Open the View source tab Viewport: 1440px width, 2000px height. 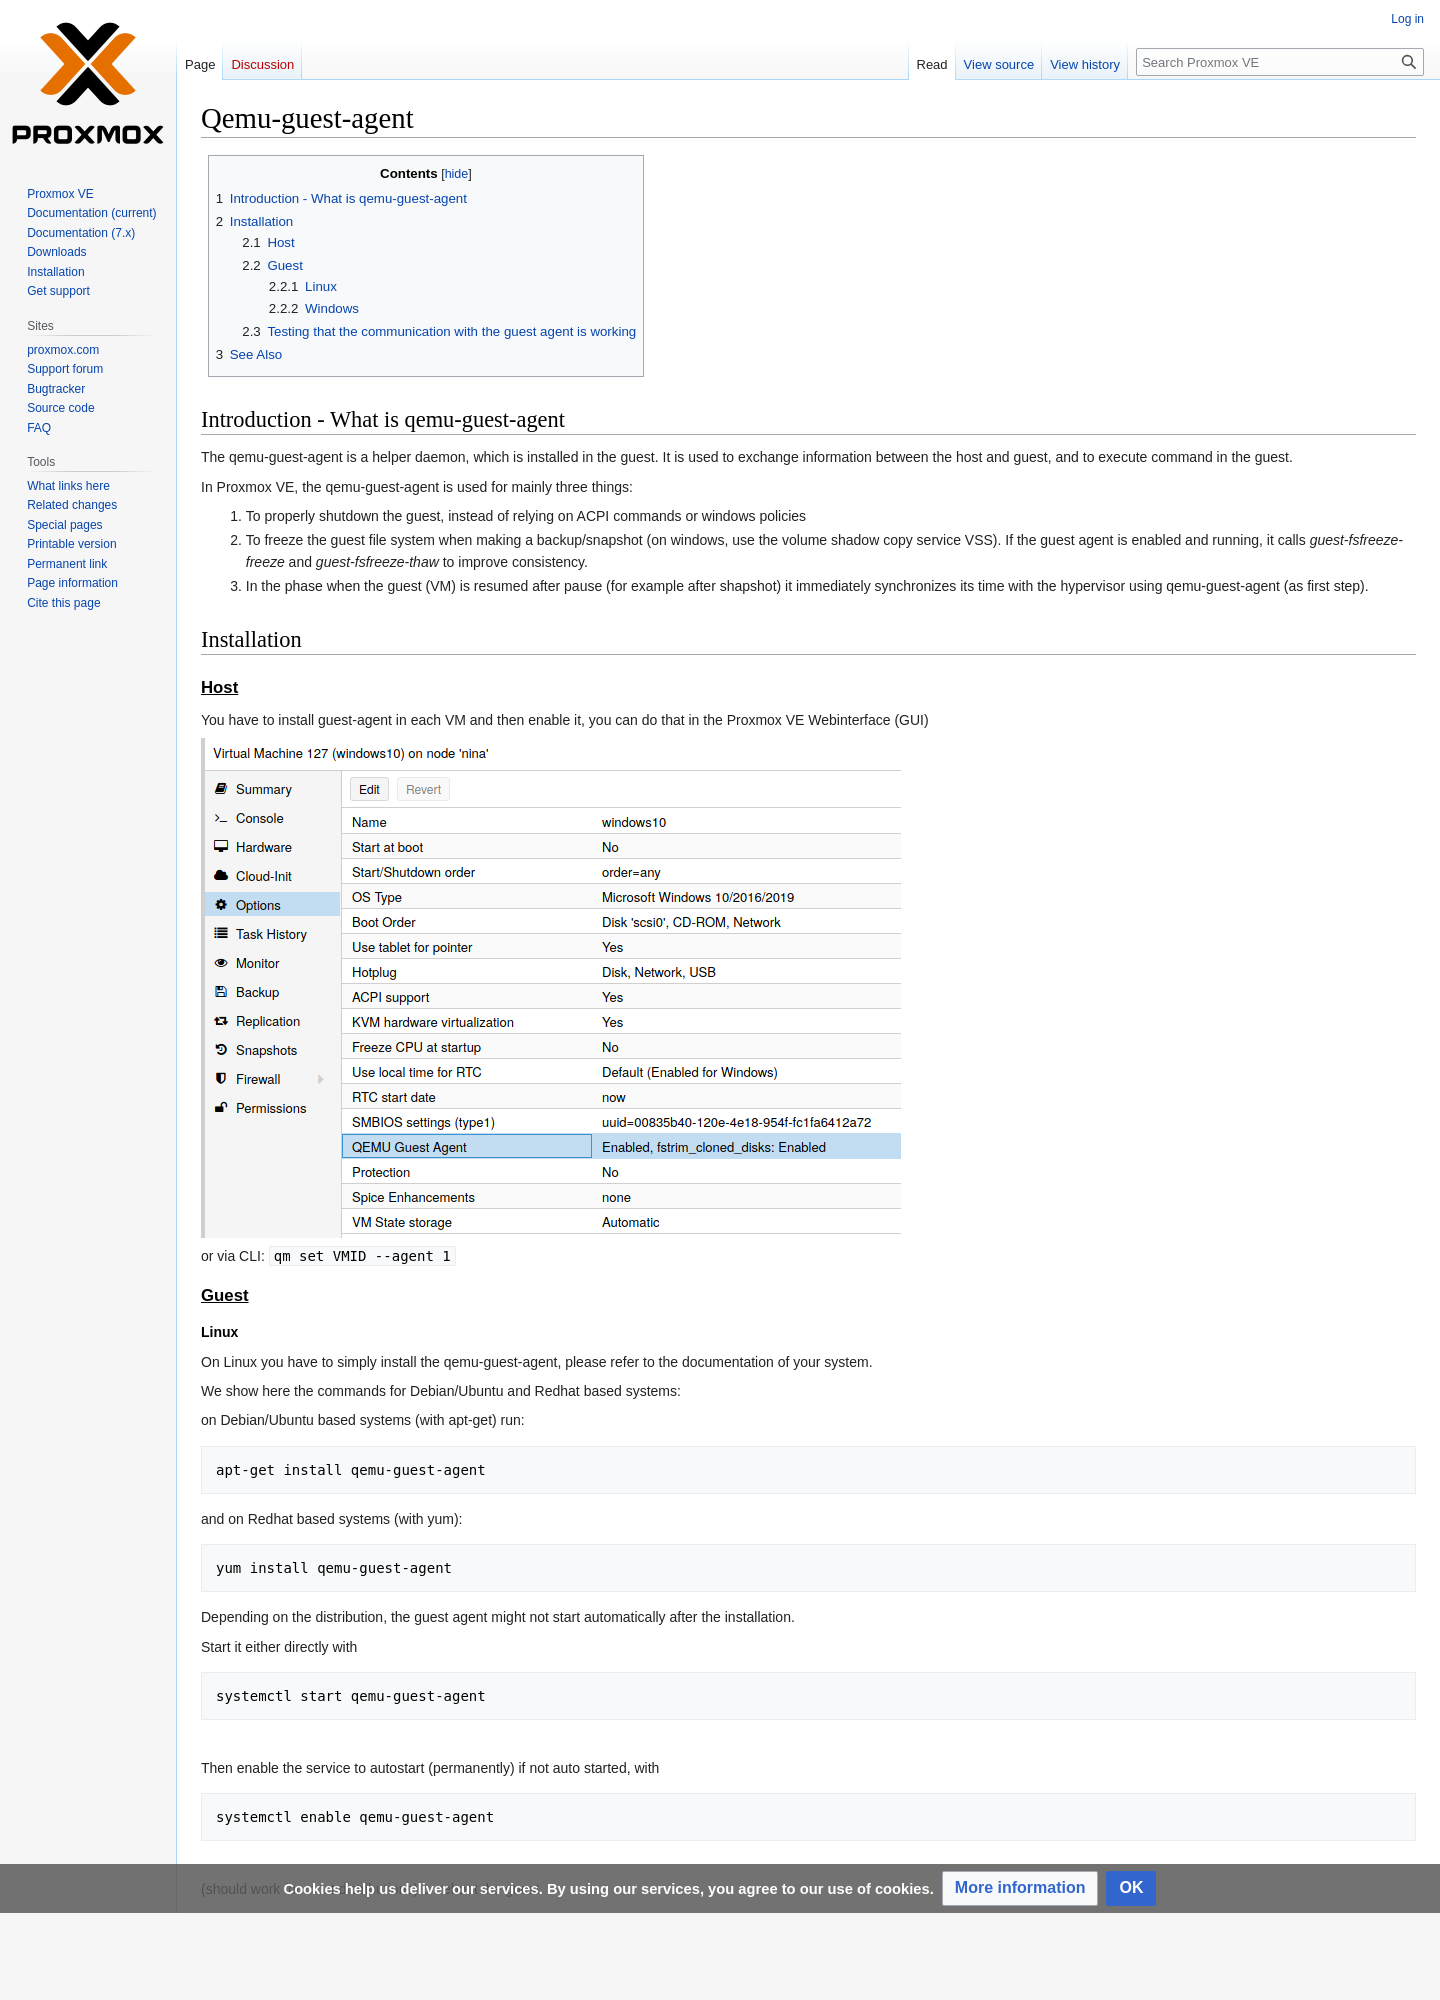click(x=999, y=64)
